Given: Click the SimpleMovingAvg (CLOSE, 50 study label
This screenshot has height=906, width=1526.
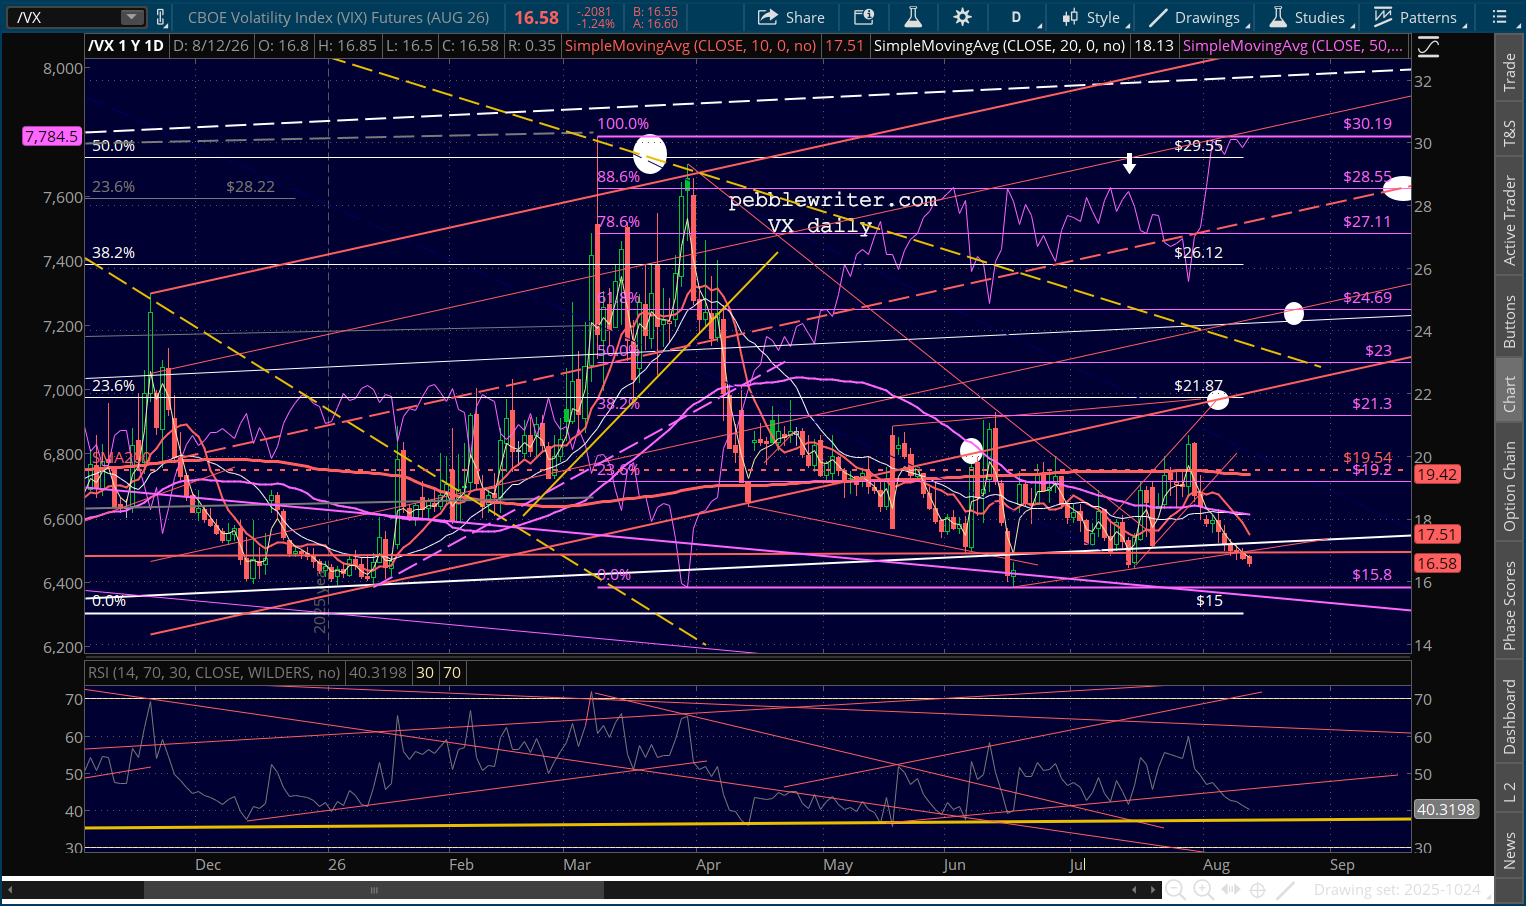Looking at the screenshot, I should (1292, 46).
